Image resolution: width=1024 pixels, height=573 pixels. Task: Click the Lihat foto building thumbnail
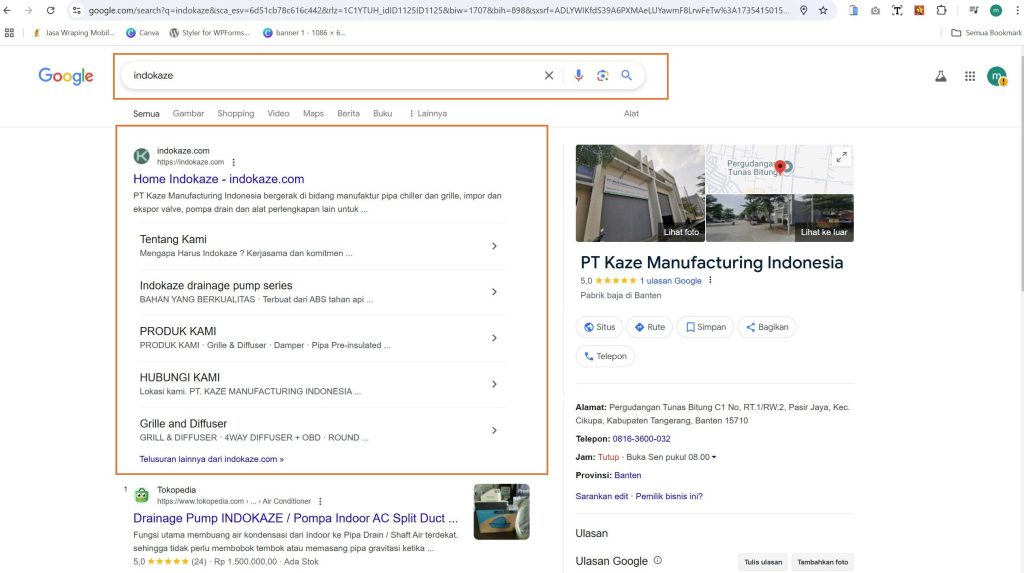click(x=640, y=193)
